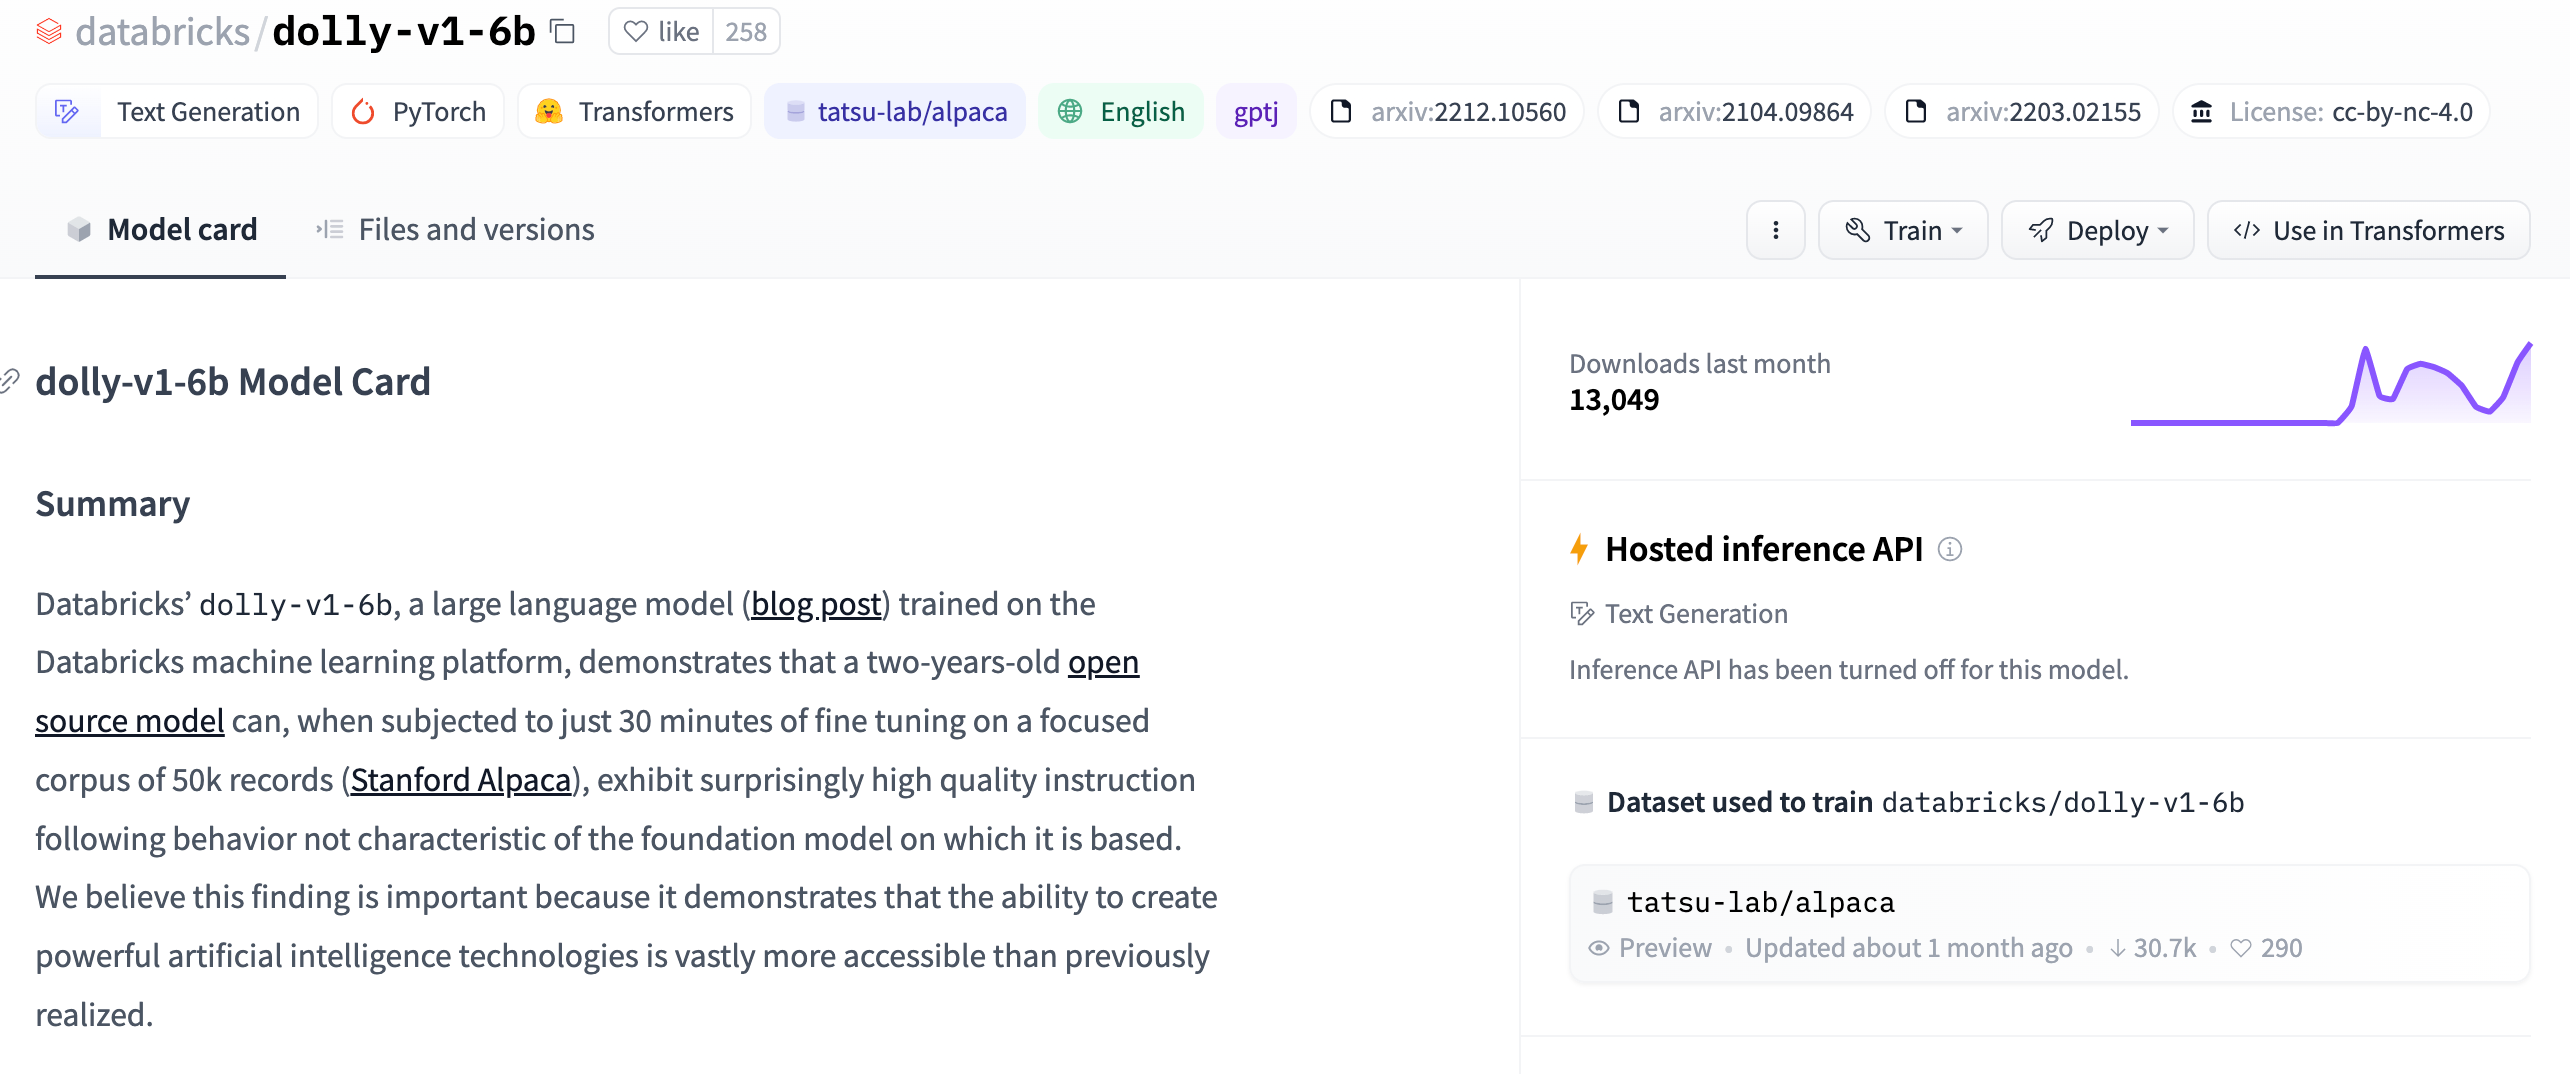Click the gptj tag

[1256, 111]
